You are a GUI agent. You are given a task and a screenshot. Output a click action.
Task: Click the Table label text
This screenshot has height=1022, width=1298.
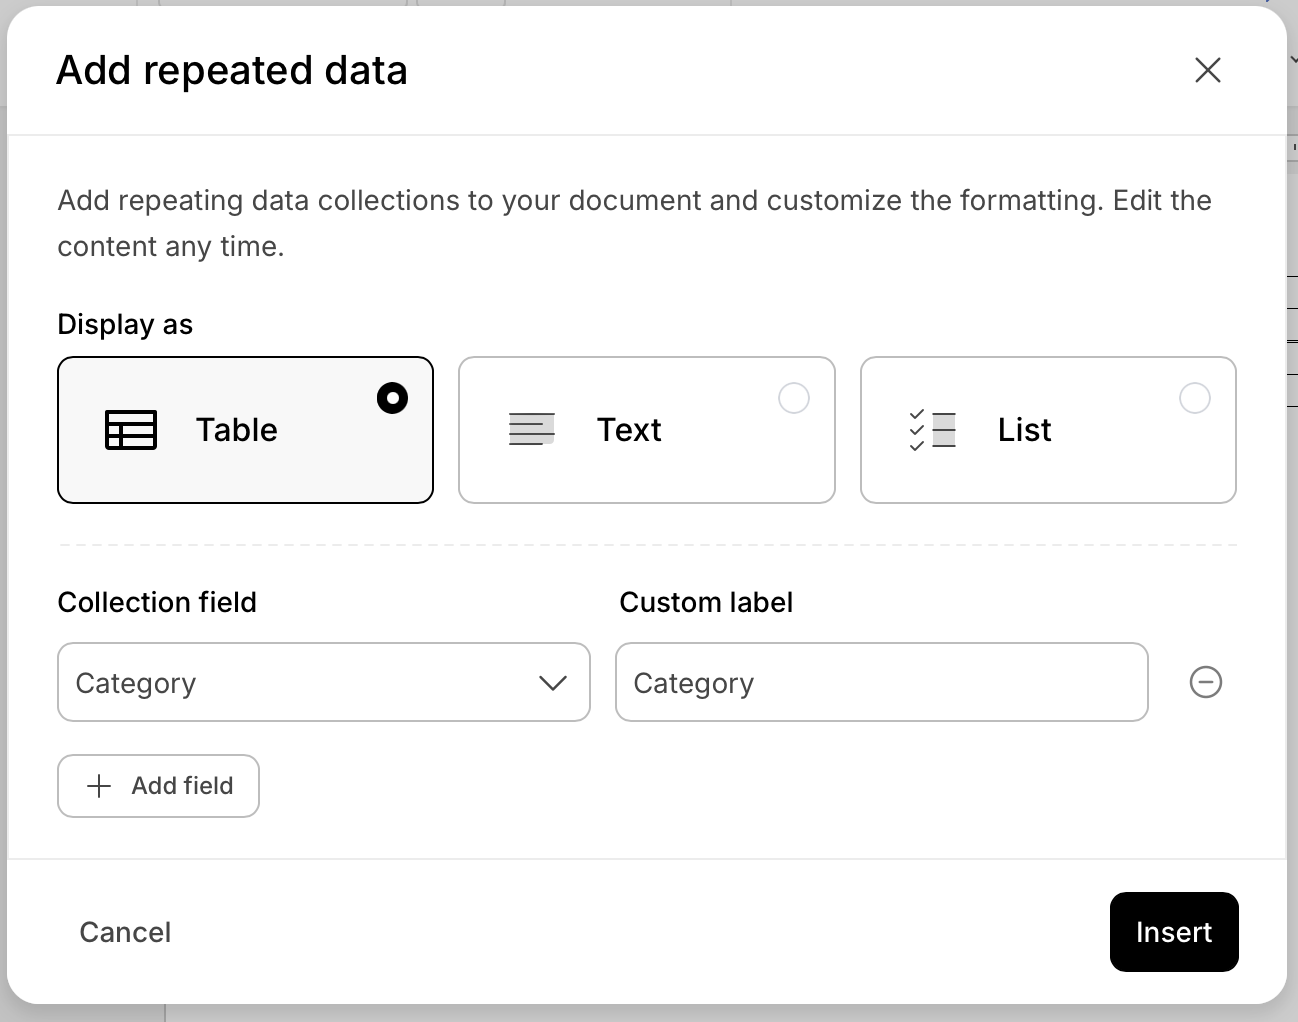click(236, 430)
